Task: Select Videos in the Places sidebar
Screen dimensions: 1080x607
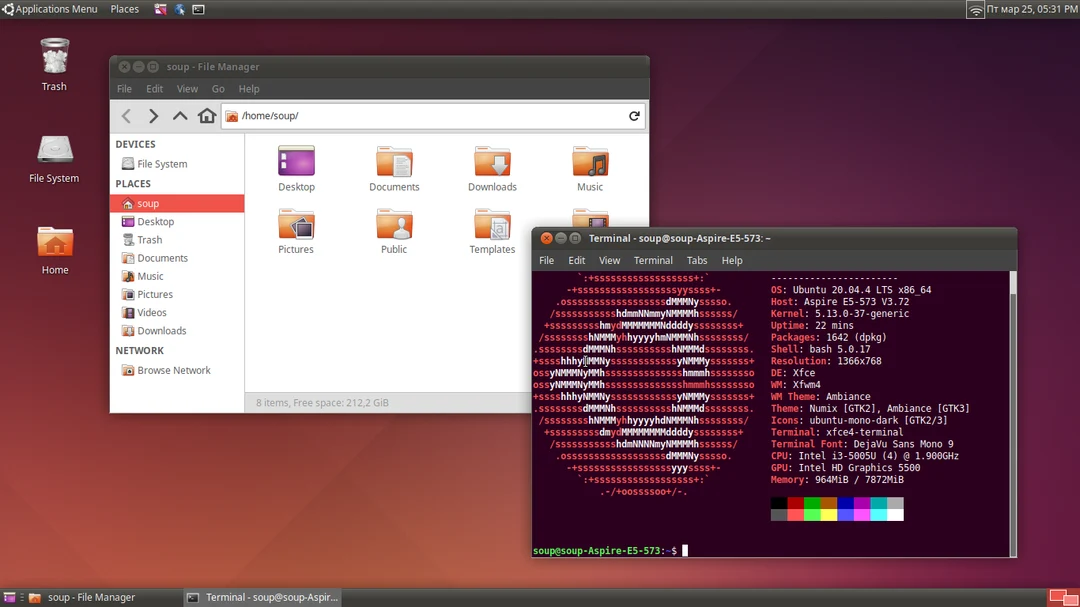Action: 152,312
